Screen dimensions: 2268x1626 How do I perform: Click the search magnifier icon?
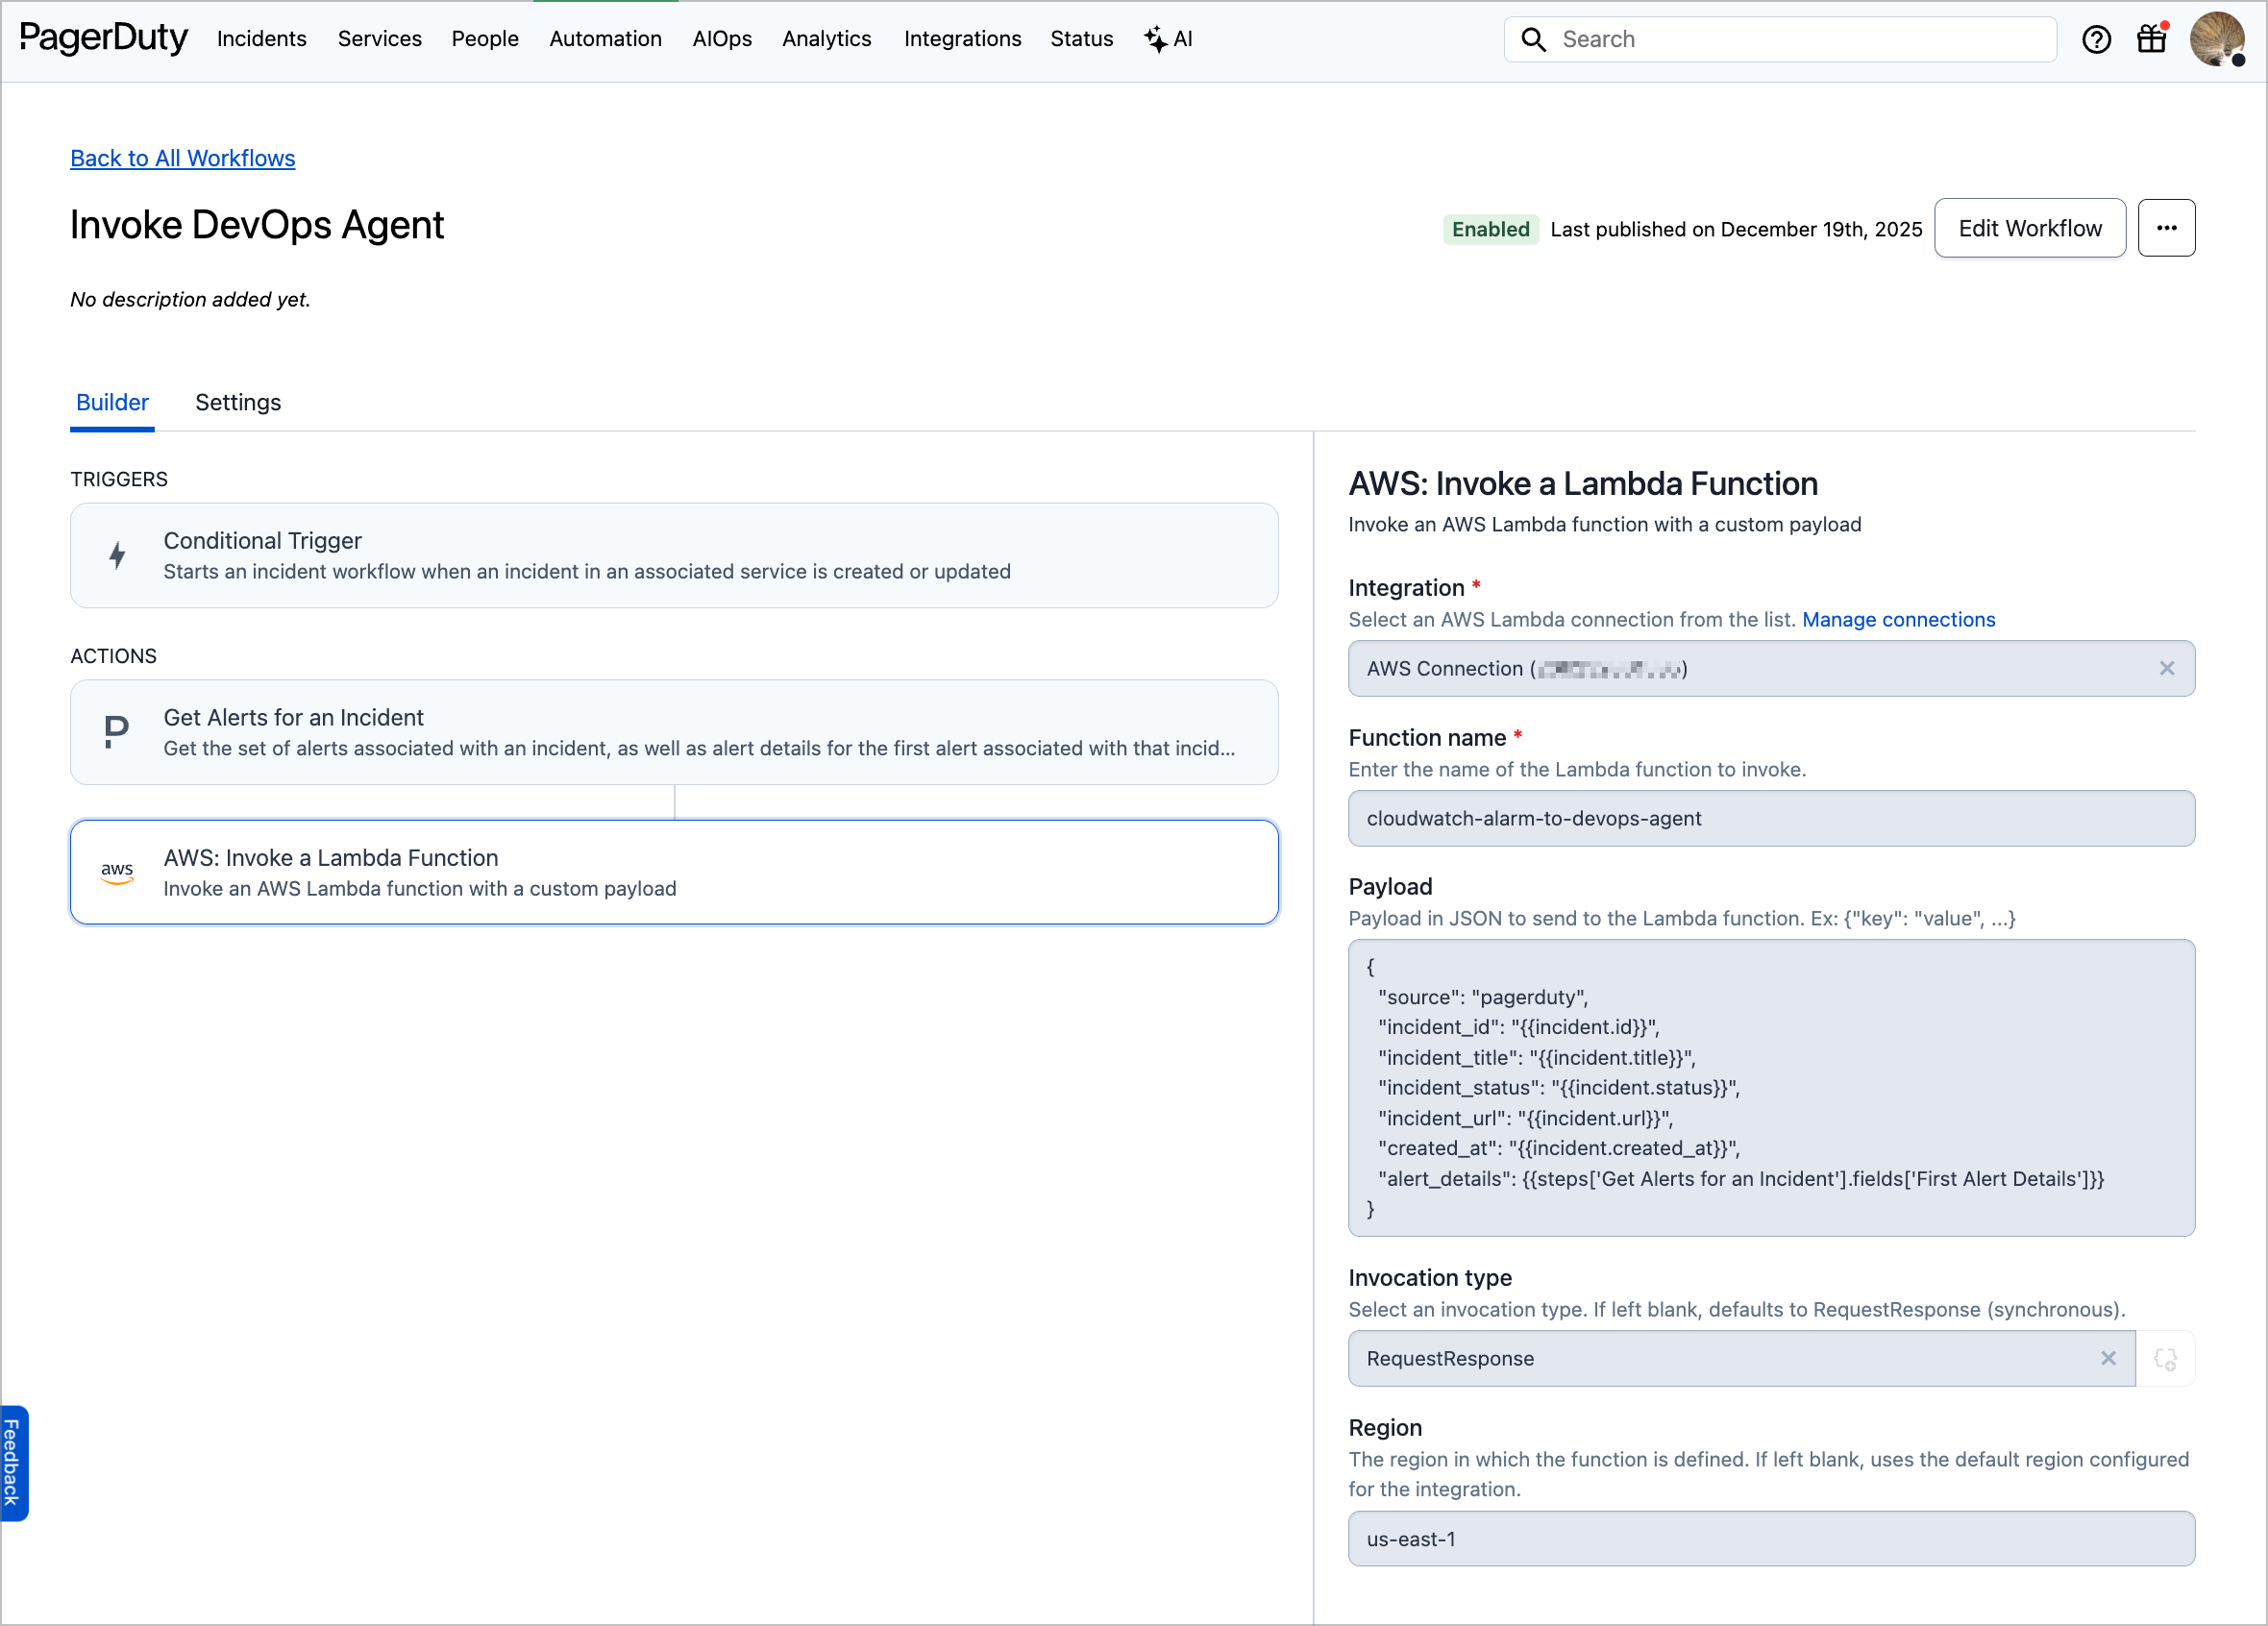pyautogui.click(x=1533, y=39)
